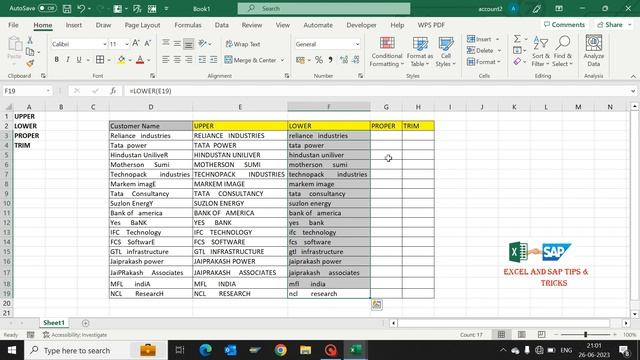Align text to the left
640x360 pixels.
165,60
